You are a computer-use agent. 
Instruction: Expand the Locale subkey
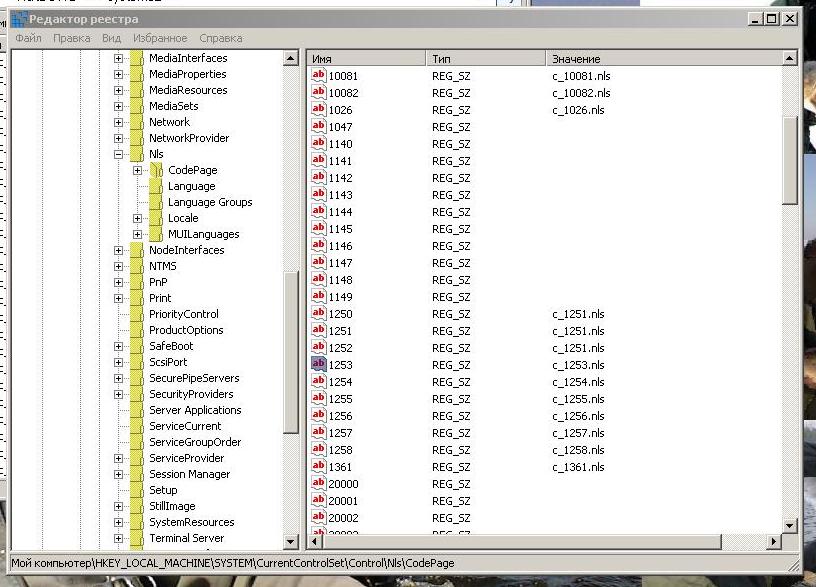pyautogui.click(x=138, y=218)
